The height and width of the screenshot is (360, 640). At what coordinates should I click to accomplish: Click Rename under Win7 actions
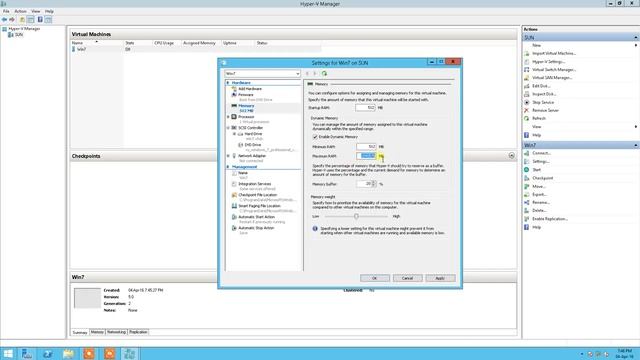pyautogui.click(x=540, y=202)
